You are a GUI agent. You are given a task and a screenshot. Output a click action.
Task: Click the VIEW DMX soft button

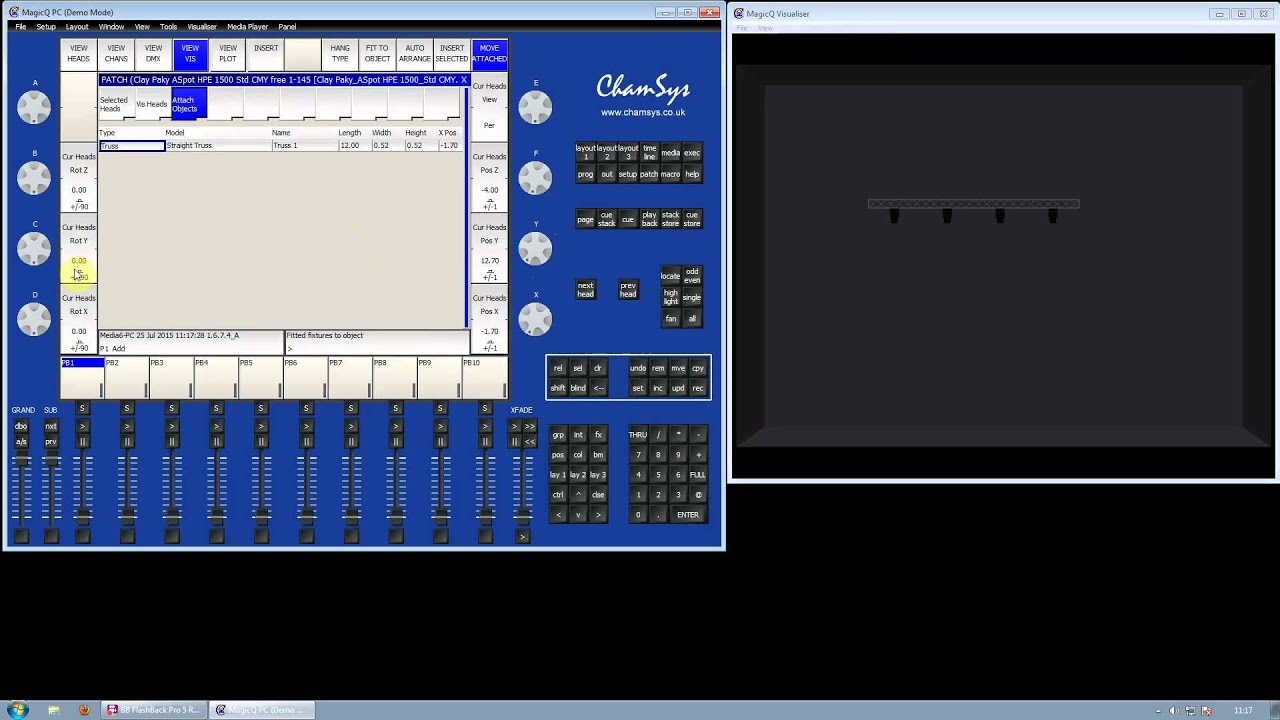[153, 53]
